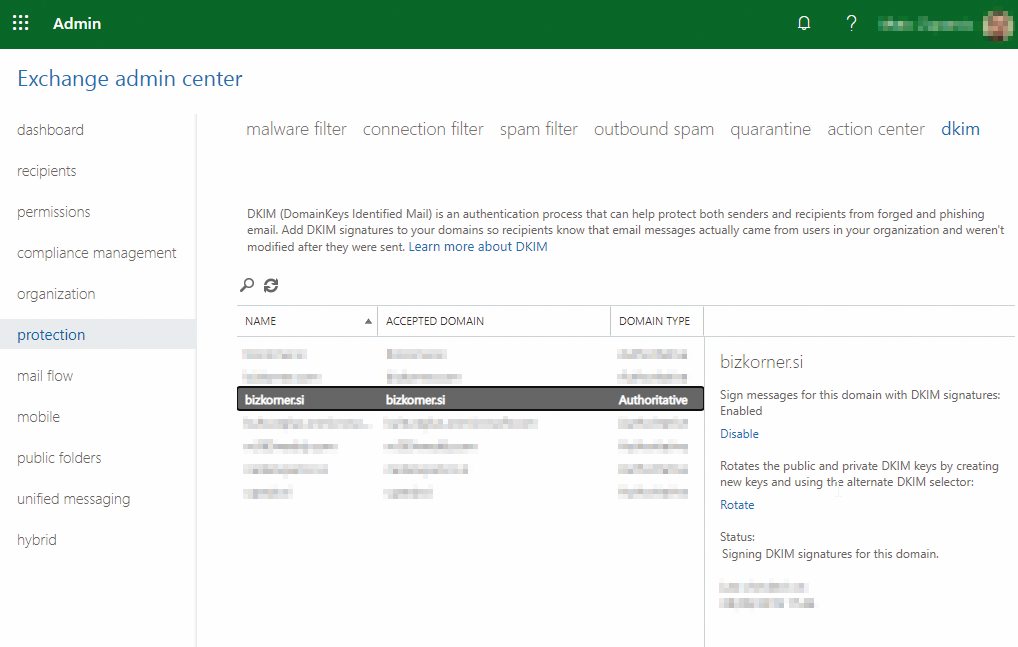This screenshot has height=647, width=1018.
Task: Refresh the DKIM domain list
Action: pyautogui.click(x=271, y=285)
